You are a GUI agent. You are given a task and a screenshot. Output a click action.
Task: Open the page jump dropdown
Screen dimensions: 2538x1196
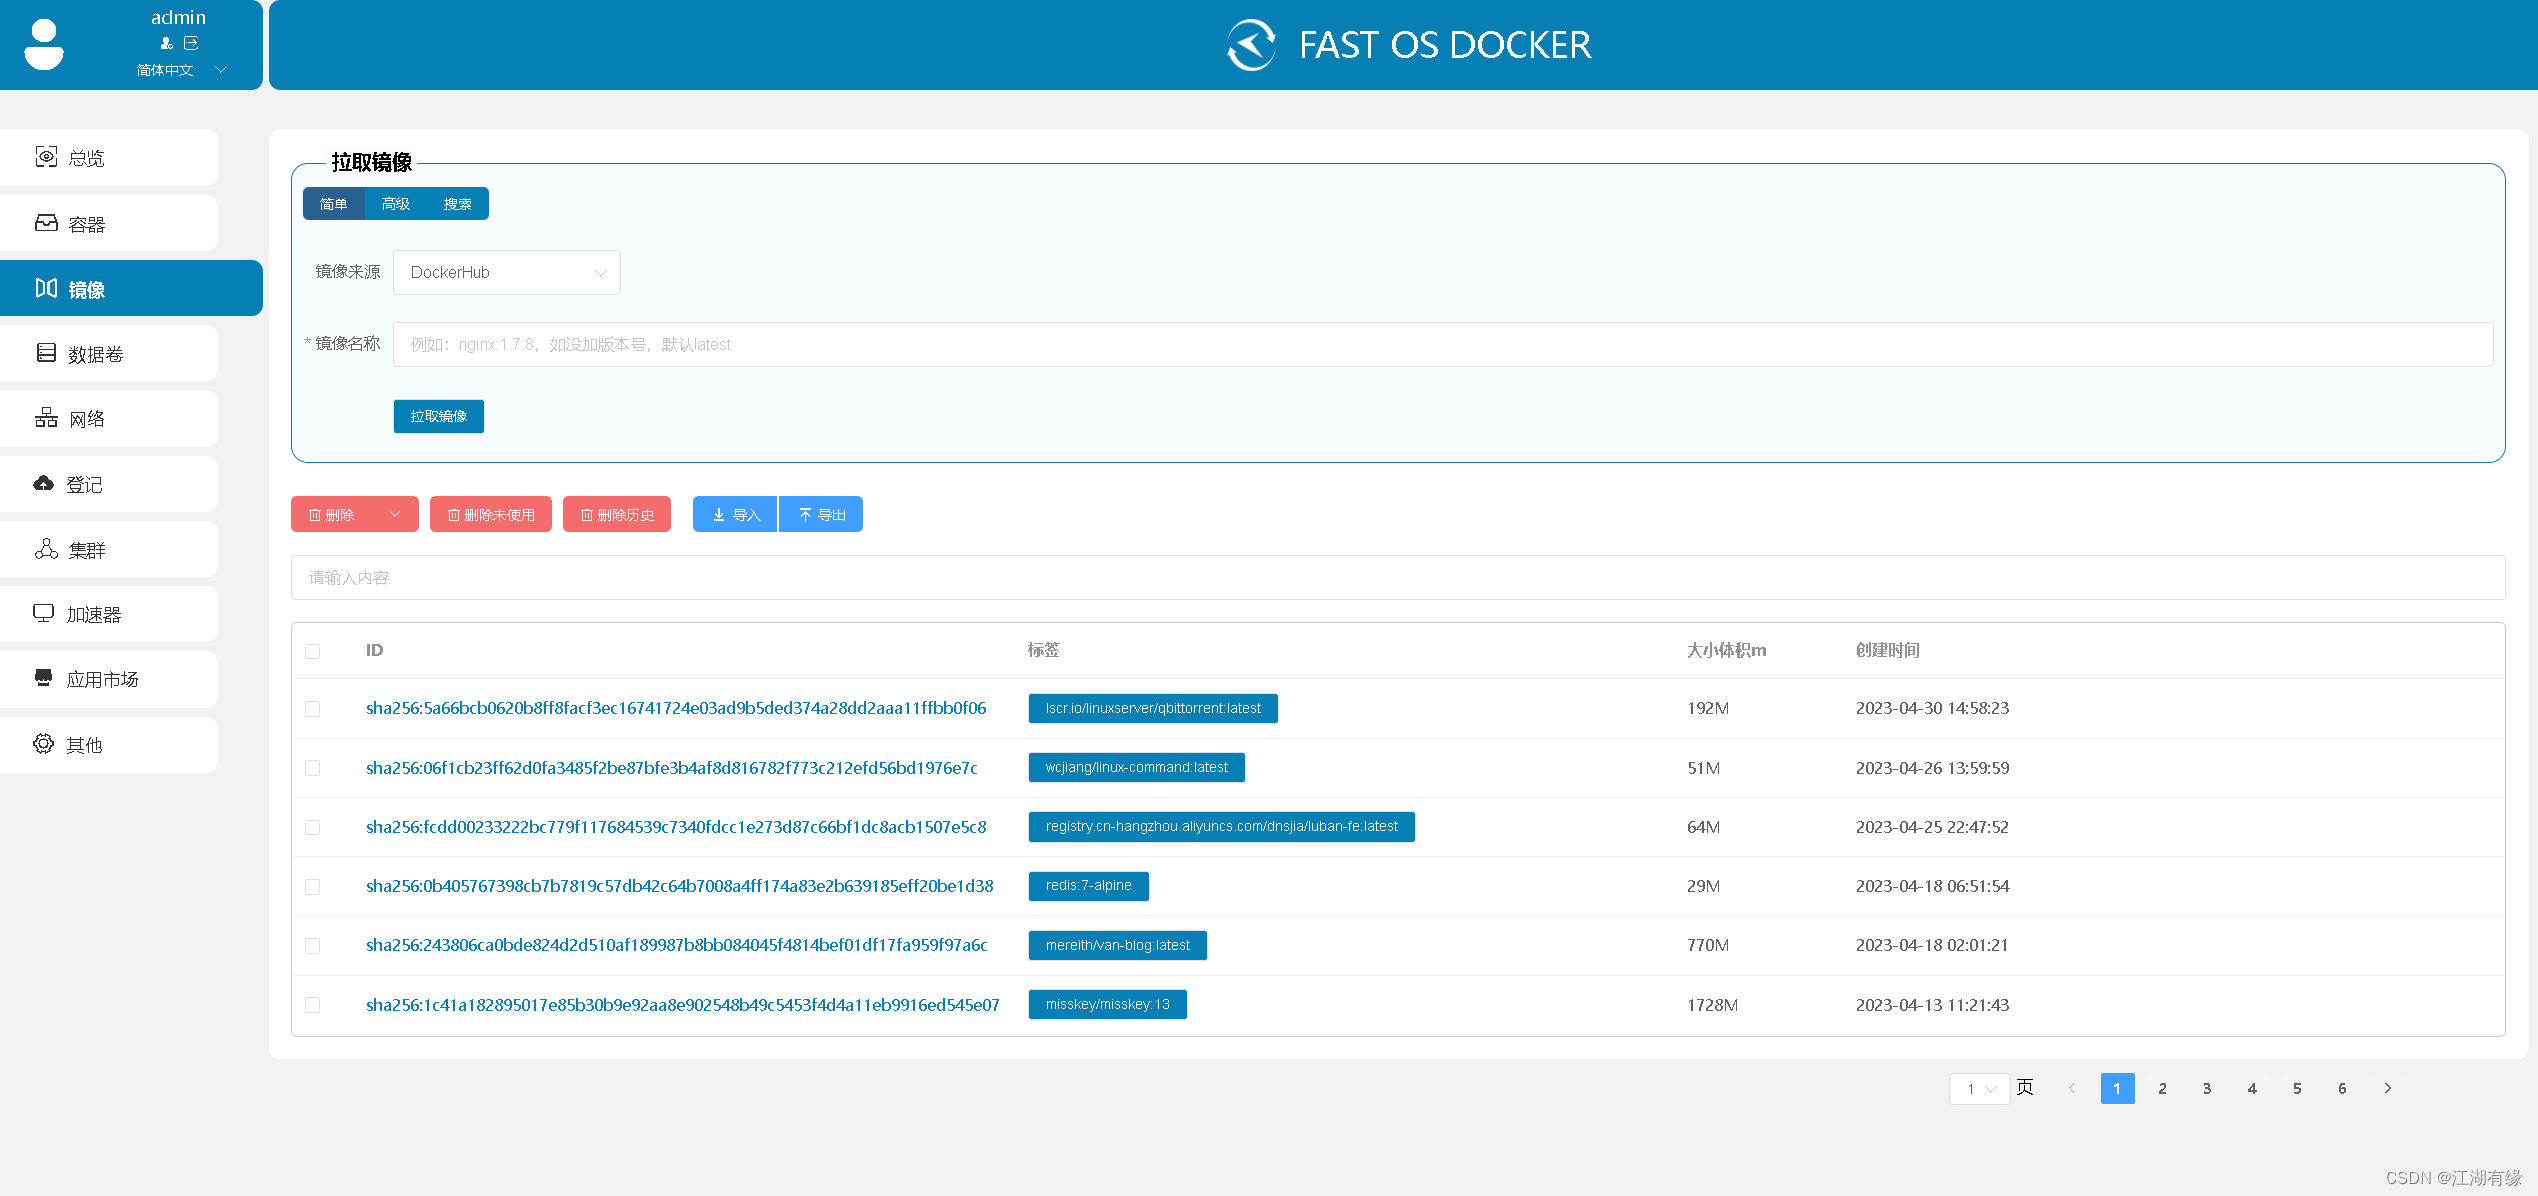pos(1979,1089)
